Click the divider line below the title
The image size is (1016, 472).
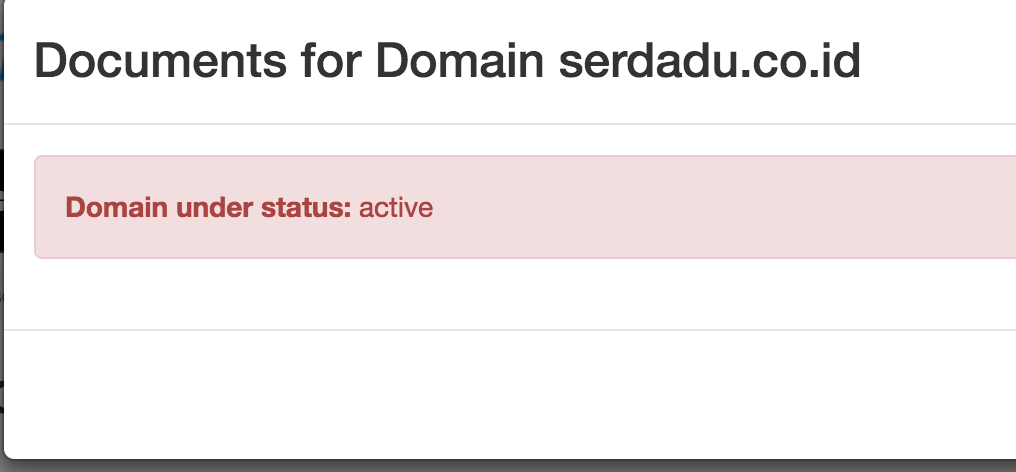tap(500, 124)
